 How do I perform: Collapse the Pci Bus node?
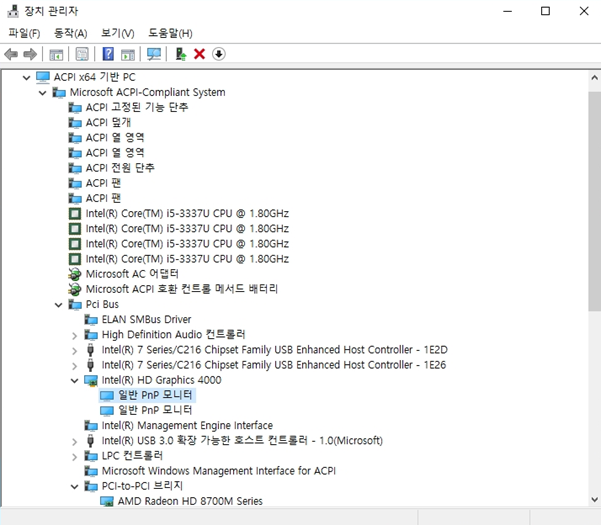coord(58,305)
